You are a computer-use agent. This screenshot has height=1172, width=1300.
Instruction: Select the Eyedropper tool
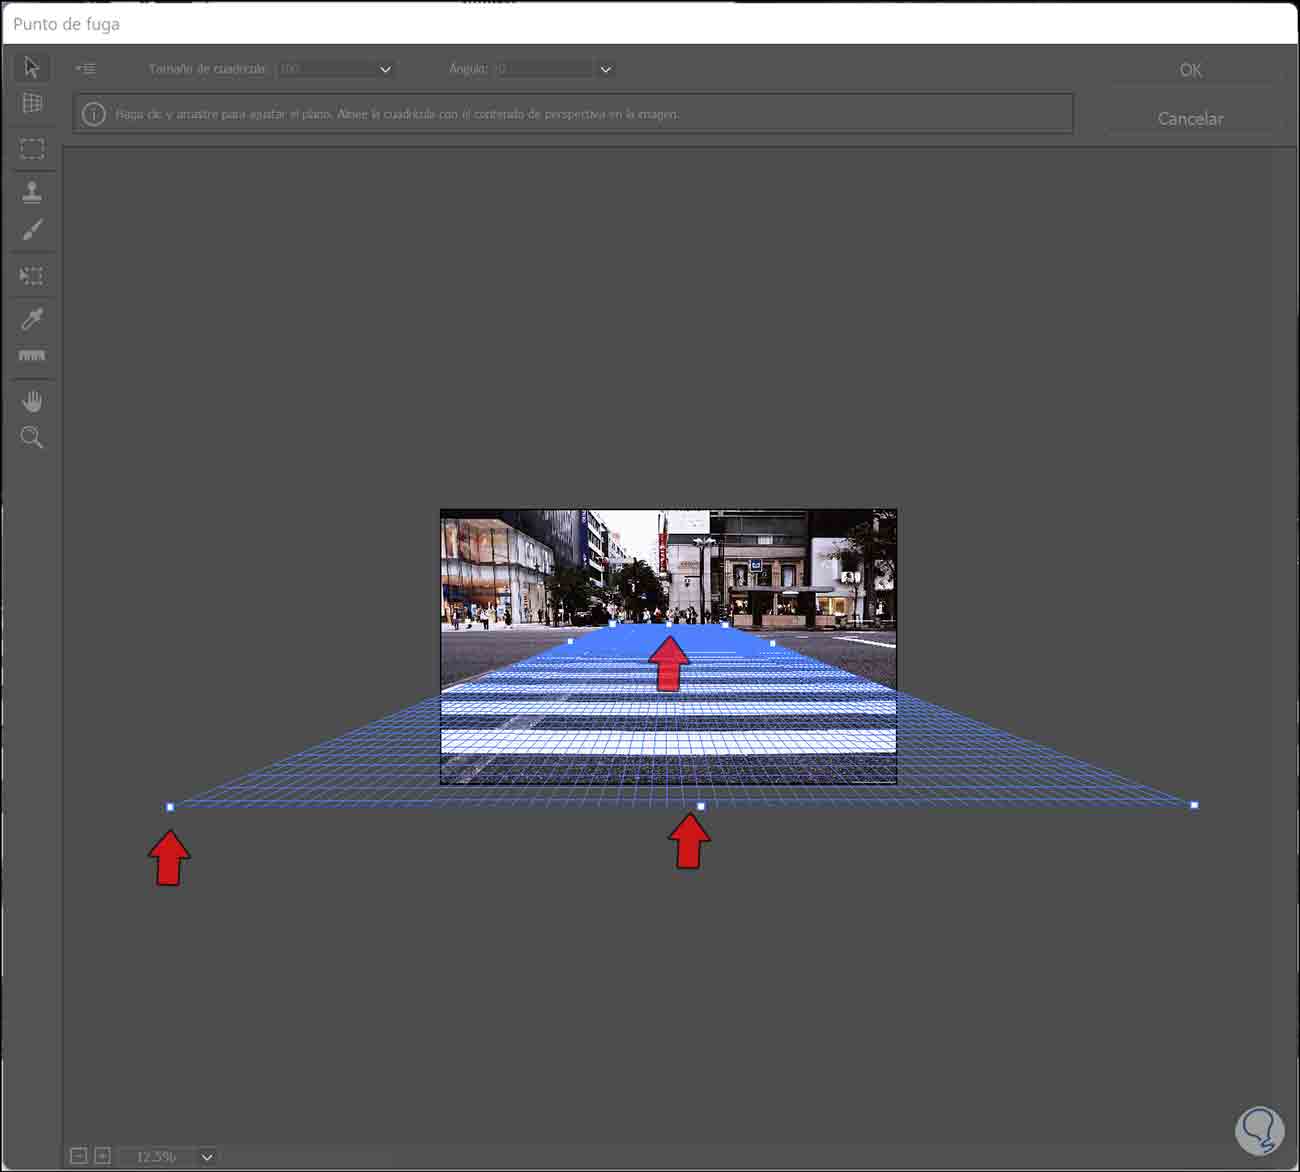pyautogui.click(x=32, y=318)
